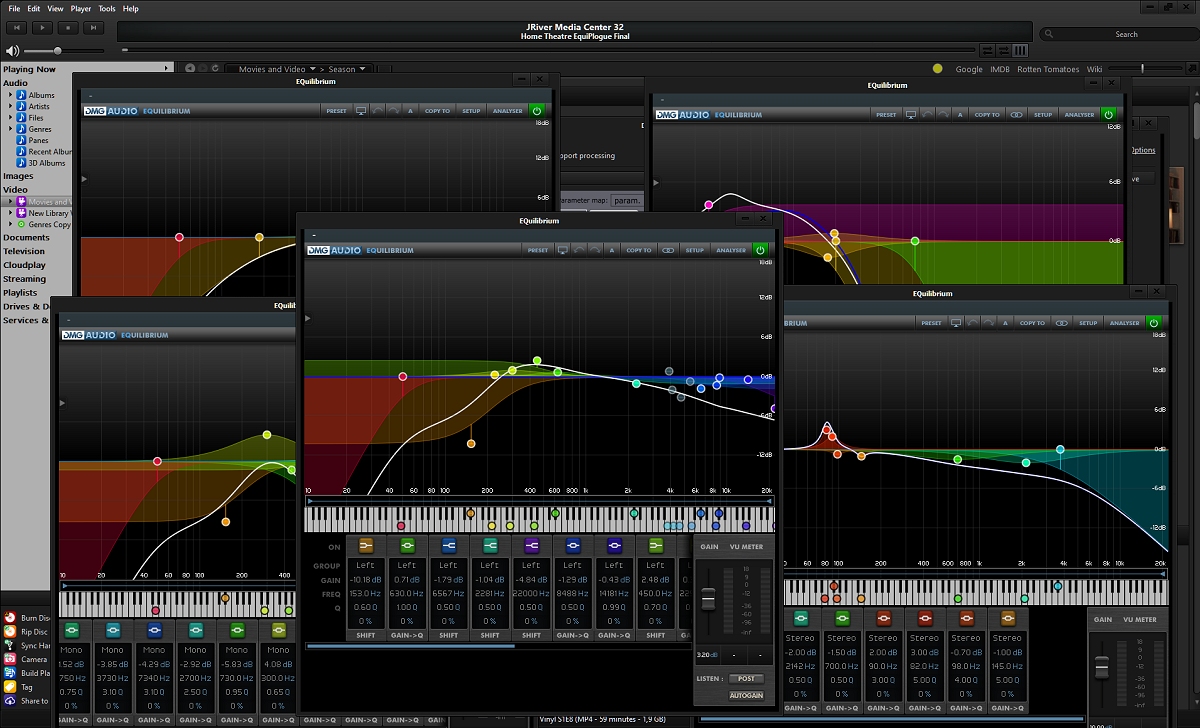Expand the Playing Now arrow
Viewport: 1200px width, 728px height.
(x=166, y=69)
